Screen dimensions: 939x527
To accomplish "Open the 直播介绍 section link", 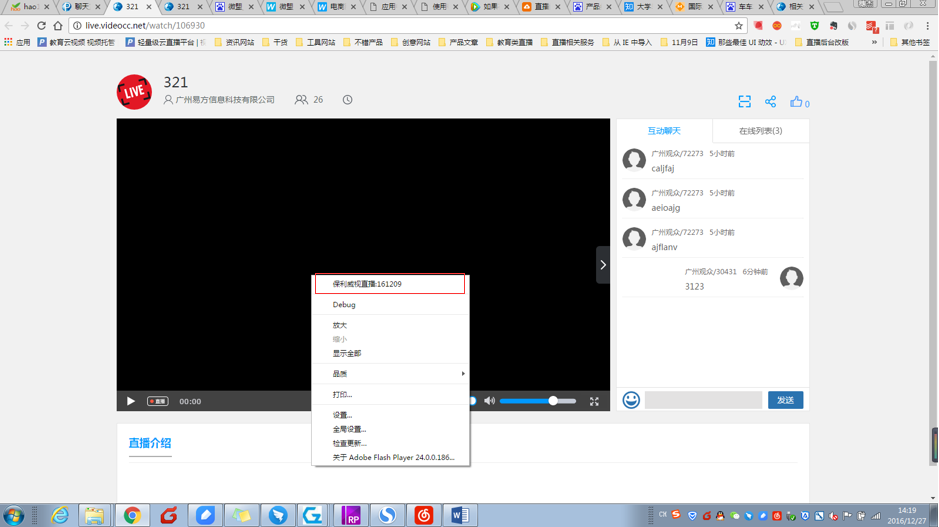I will [150, 443].
